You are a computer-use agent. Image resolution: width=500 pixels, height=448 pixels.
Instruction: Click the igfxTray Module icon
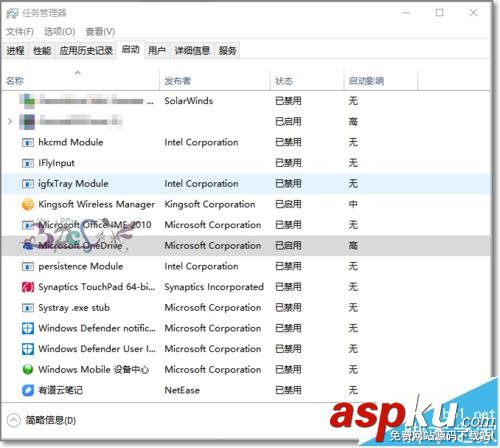(x=28, y=184)
